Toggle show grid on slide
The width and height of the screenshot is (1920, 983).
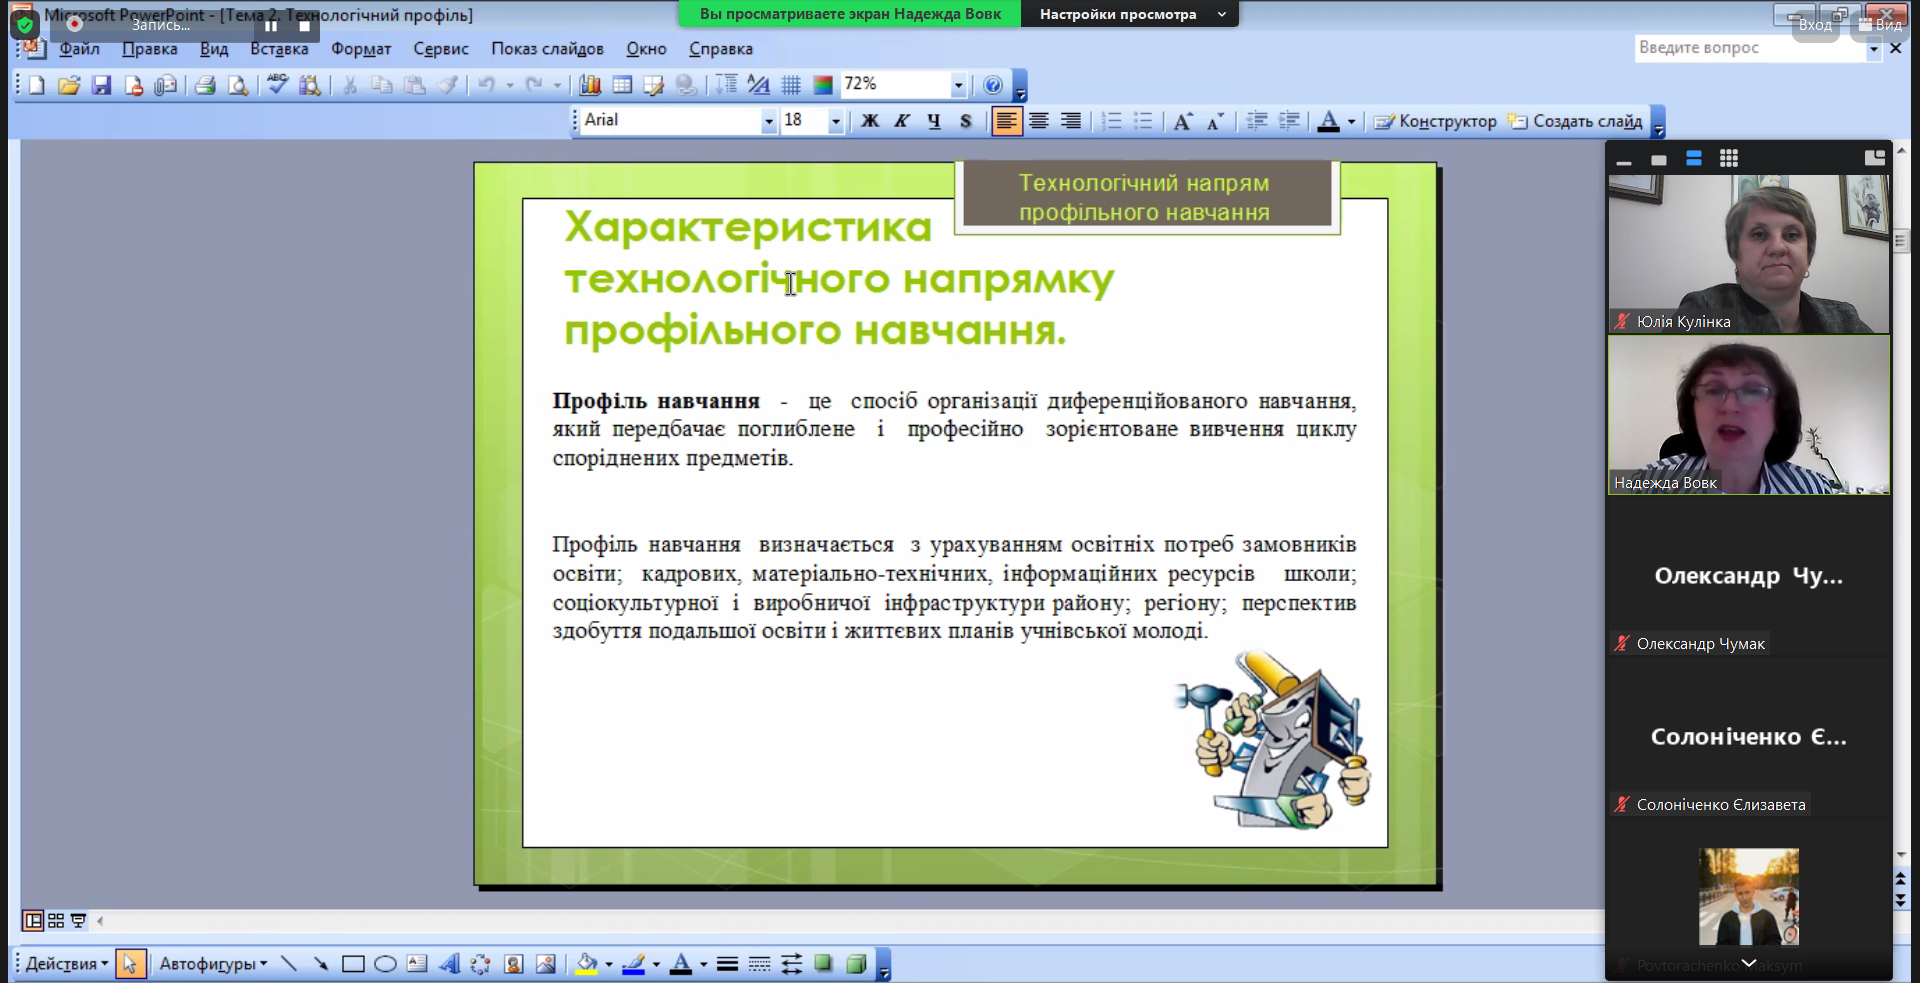(x=791, y=85)
